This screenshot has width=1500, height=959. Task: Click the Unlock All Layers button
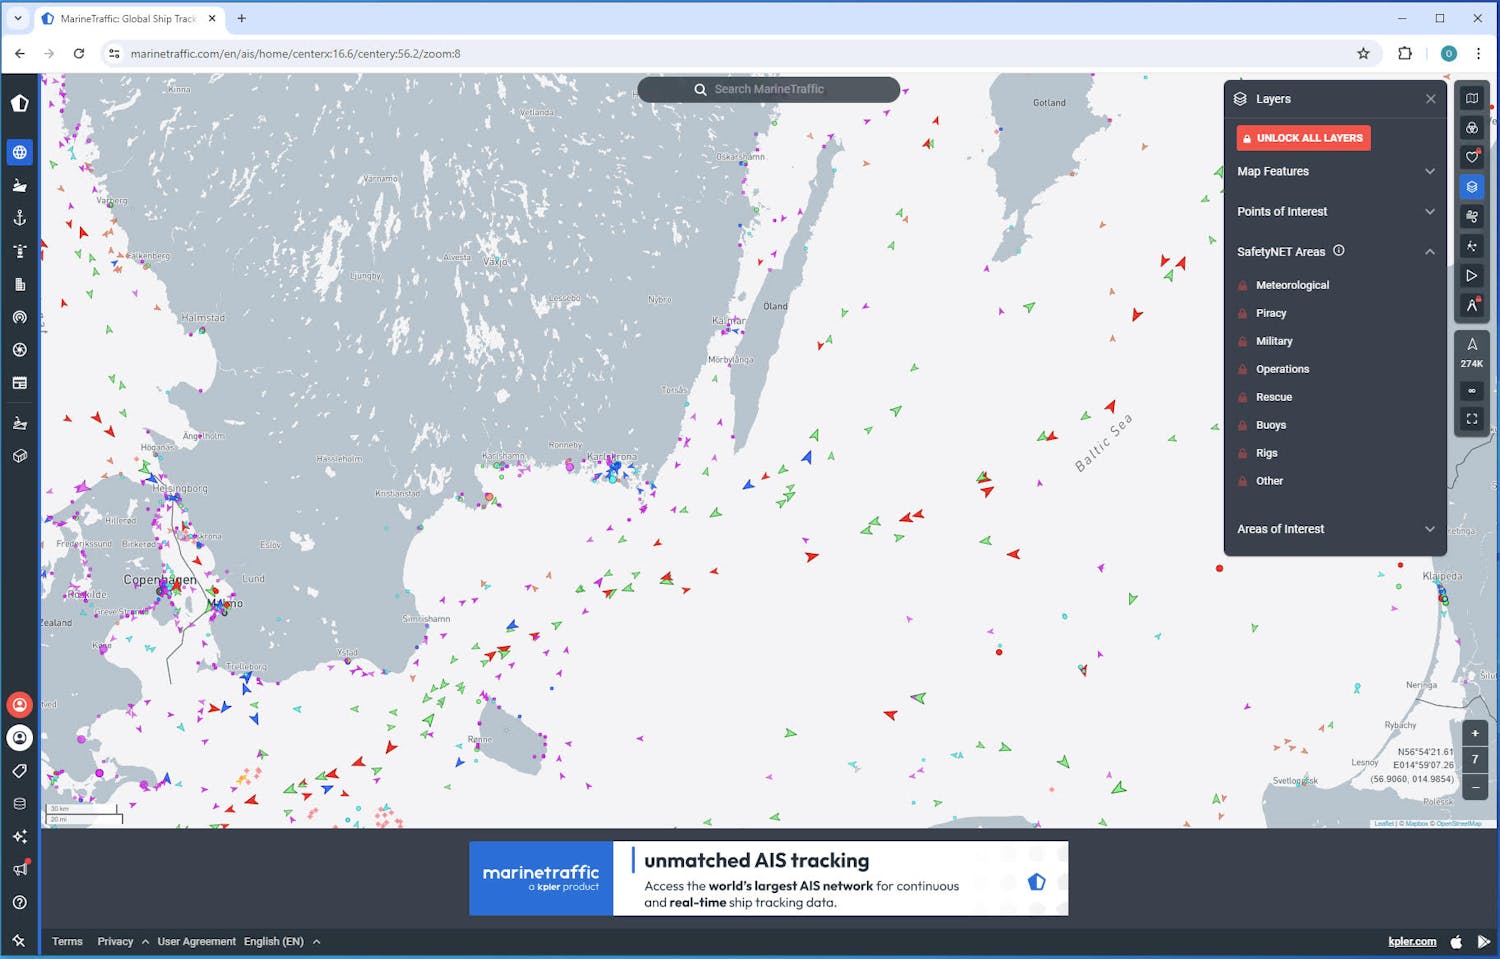click(1303, 138)
